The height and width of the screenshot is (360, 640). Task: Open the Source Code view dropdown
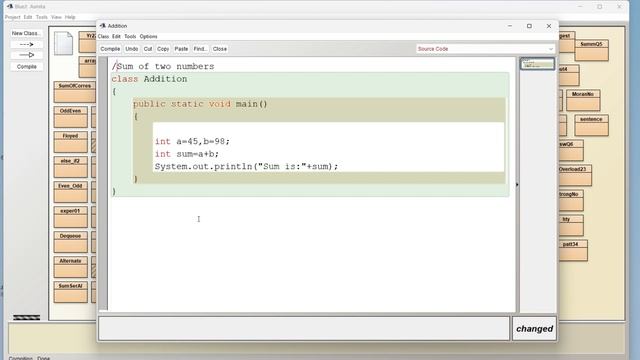click(485, 49)
